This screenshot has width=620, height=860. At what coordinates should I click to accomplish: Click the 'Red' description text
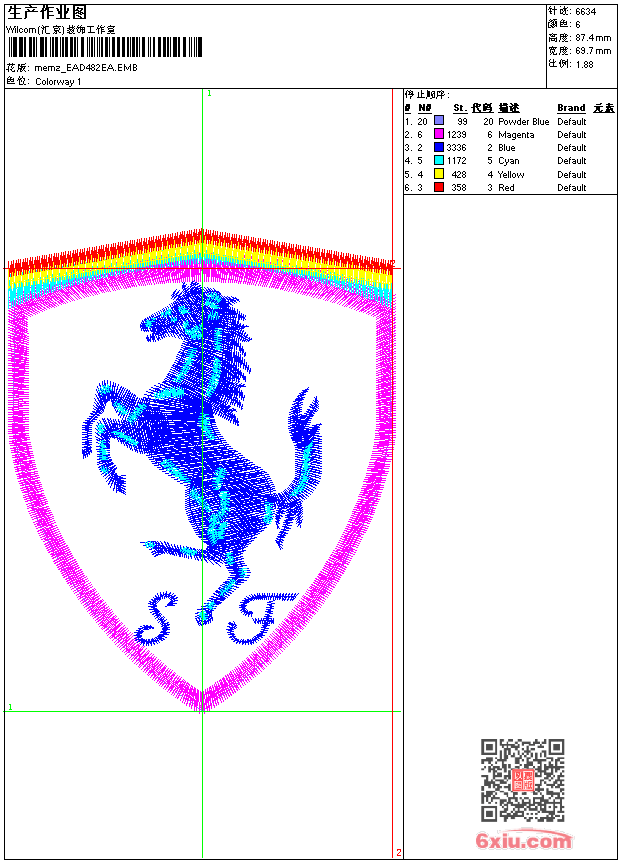click(506, 188)
